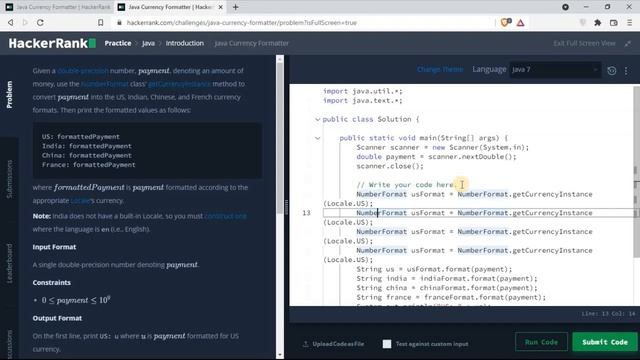This screenshot has height=360, width=640.
Task: Click Submit Code button
Action: pos(605,342)
